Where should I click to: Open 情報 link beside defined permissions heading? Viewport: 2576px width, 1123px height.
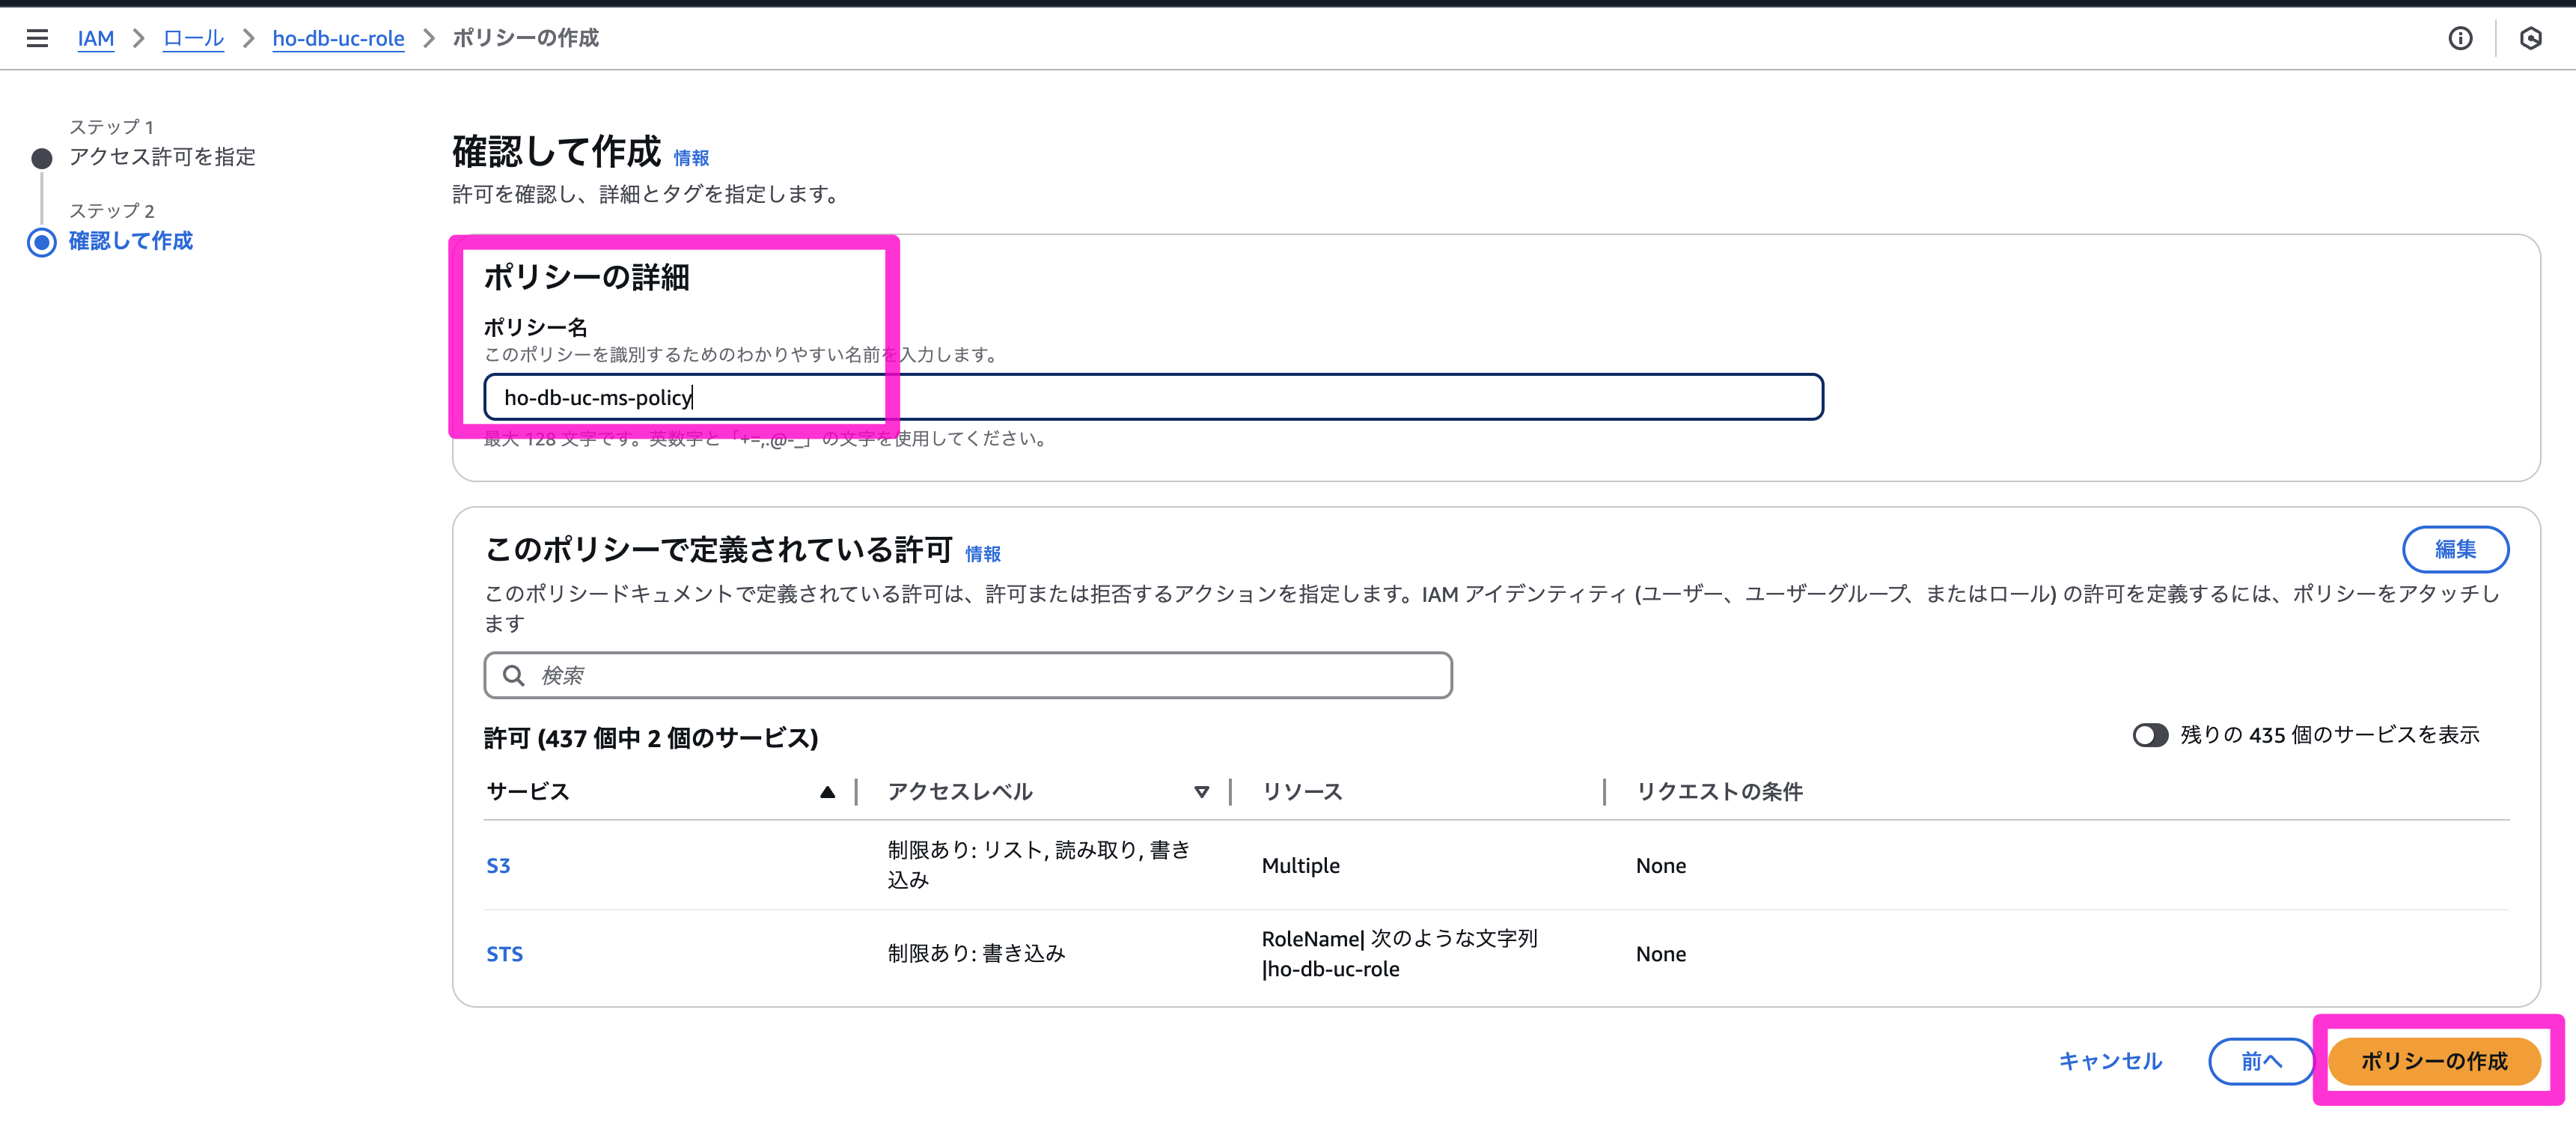click(x=982, y=554)
